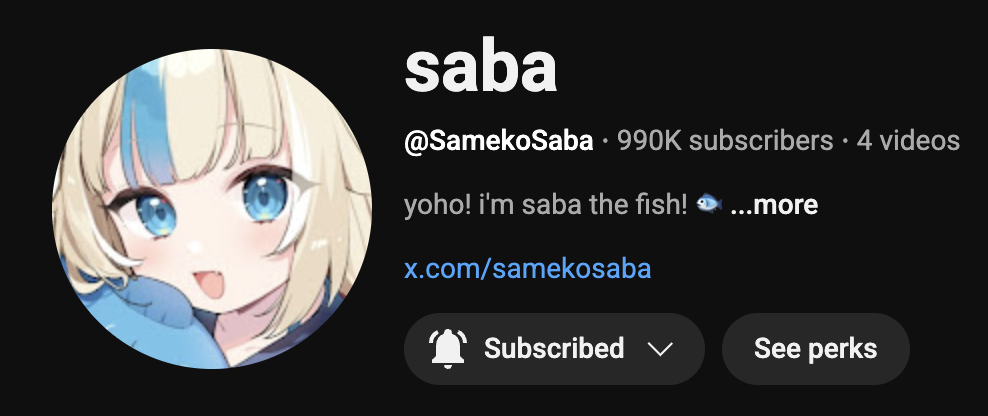Click the saba channel title
Viewport: 988px width, 416px height.
481,67
